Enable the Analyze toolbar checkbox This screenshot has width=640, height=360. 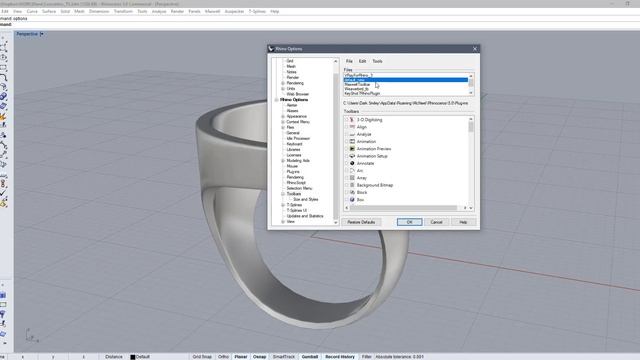pos(347,134)
